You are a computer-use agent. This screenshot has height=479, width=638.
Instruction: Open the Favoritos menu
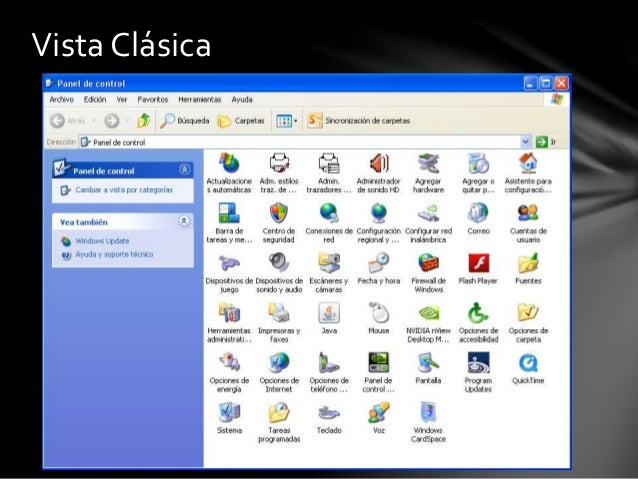coord(153,99)
